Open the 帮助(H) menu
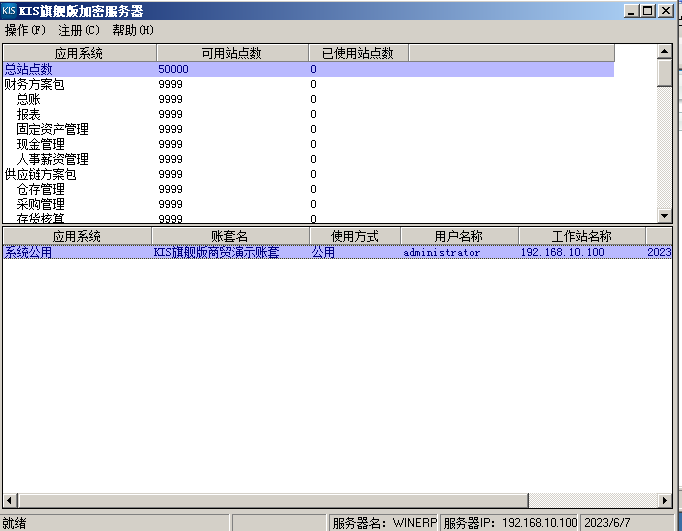 [133, 30]
